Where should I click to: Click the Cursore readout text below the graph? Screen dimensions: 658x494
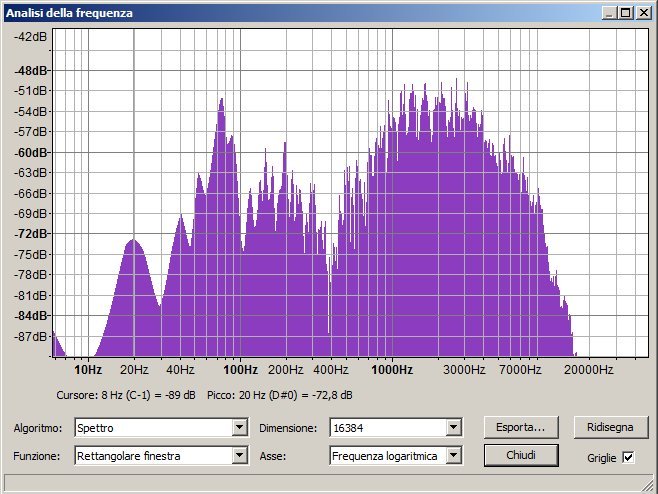pyautogui.click(x=130, y=396)
